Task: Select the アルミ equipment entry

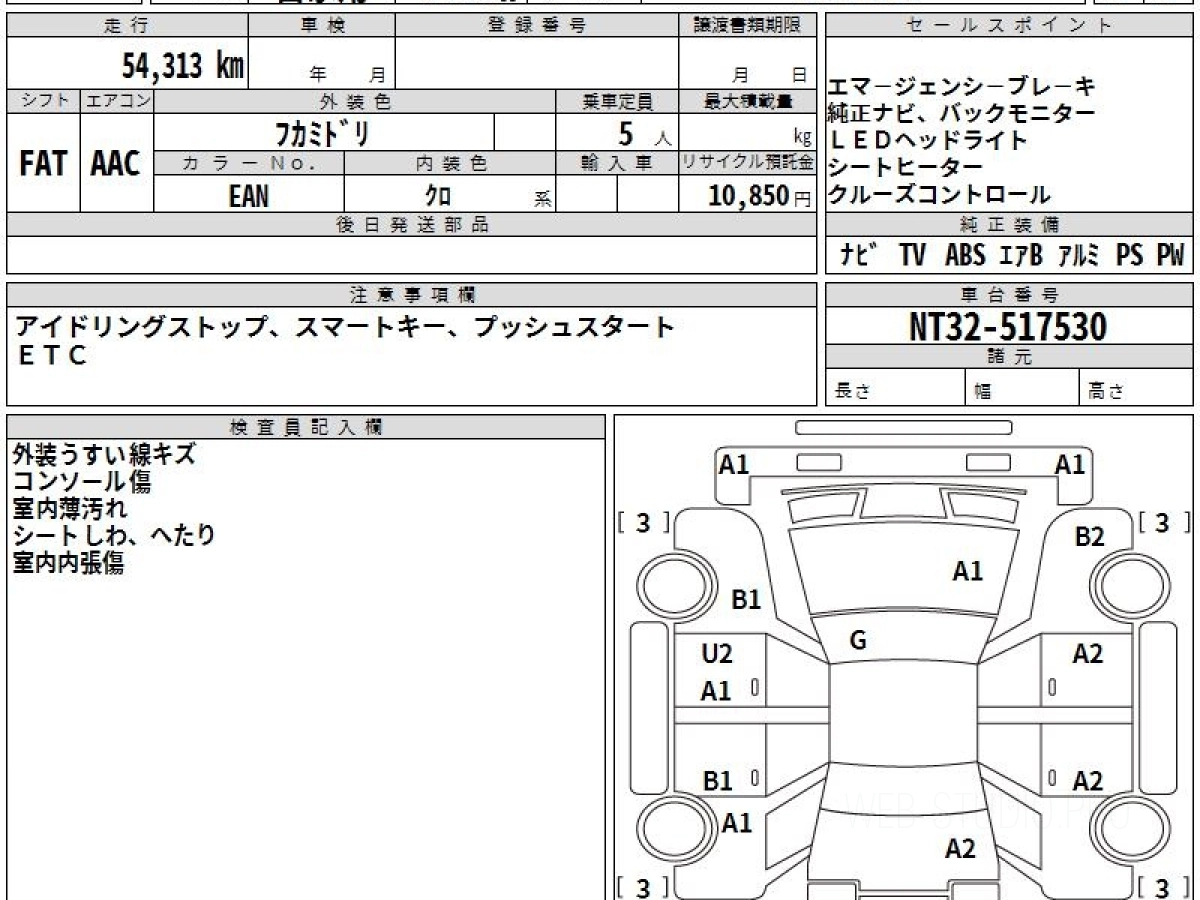Action: coord(1078,256)
